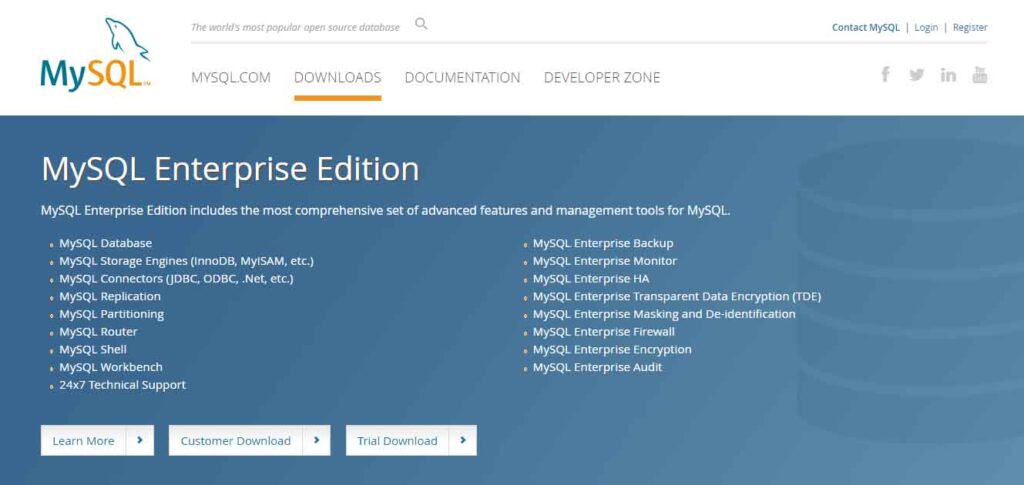Click the MySQL Enterprise Monitor item

click(605, 260)
